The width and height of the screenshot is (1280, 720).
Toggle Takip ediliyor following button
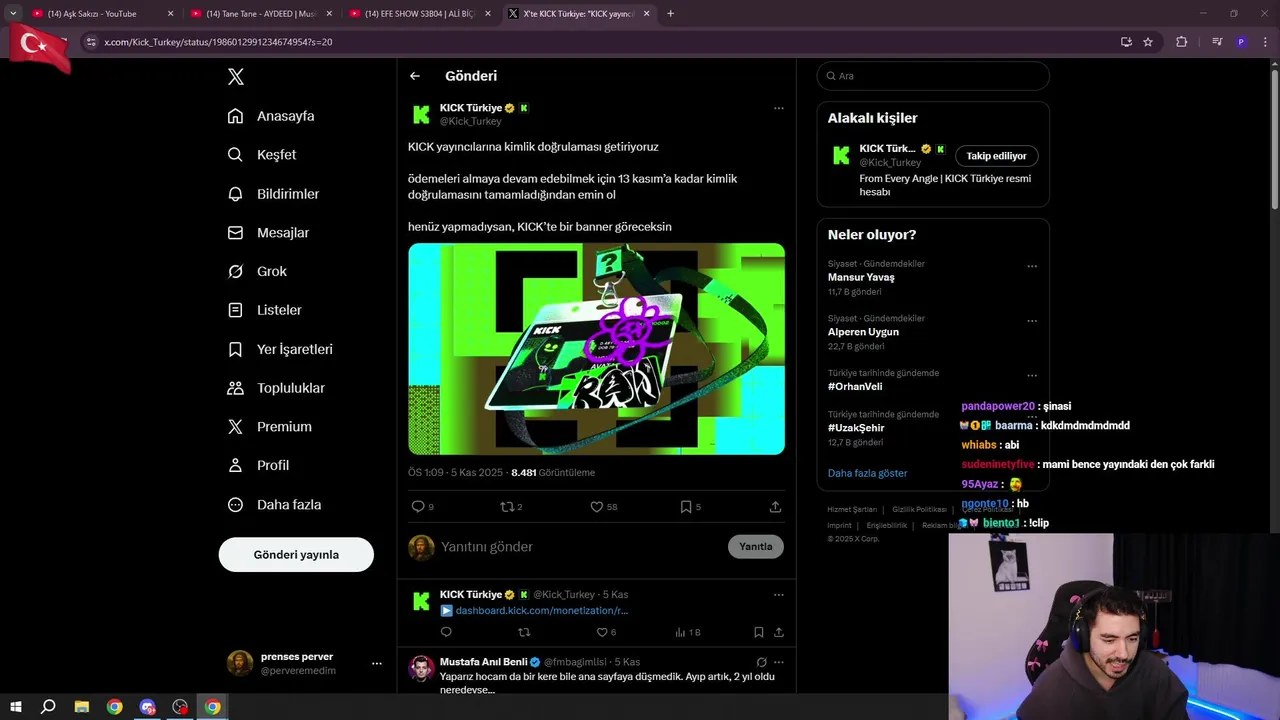[996, 156]
